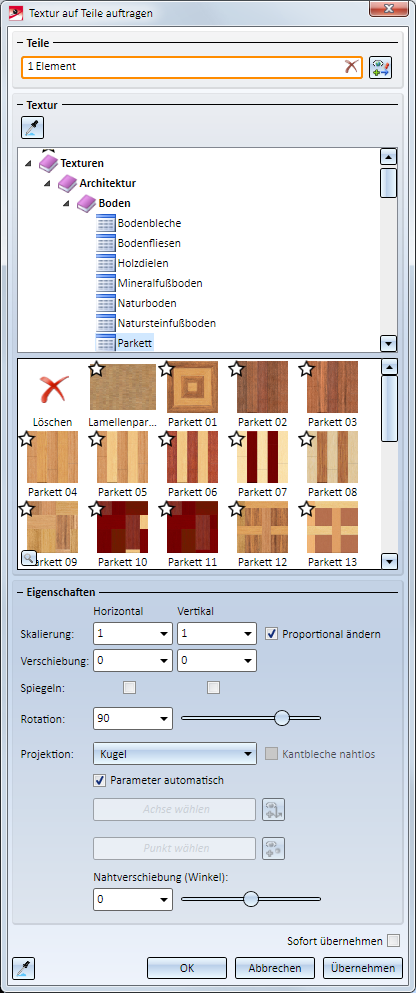Toggle favorite star on Parkett 01

pos(167,369)
